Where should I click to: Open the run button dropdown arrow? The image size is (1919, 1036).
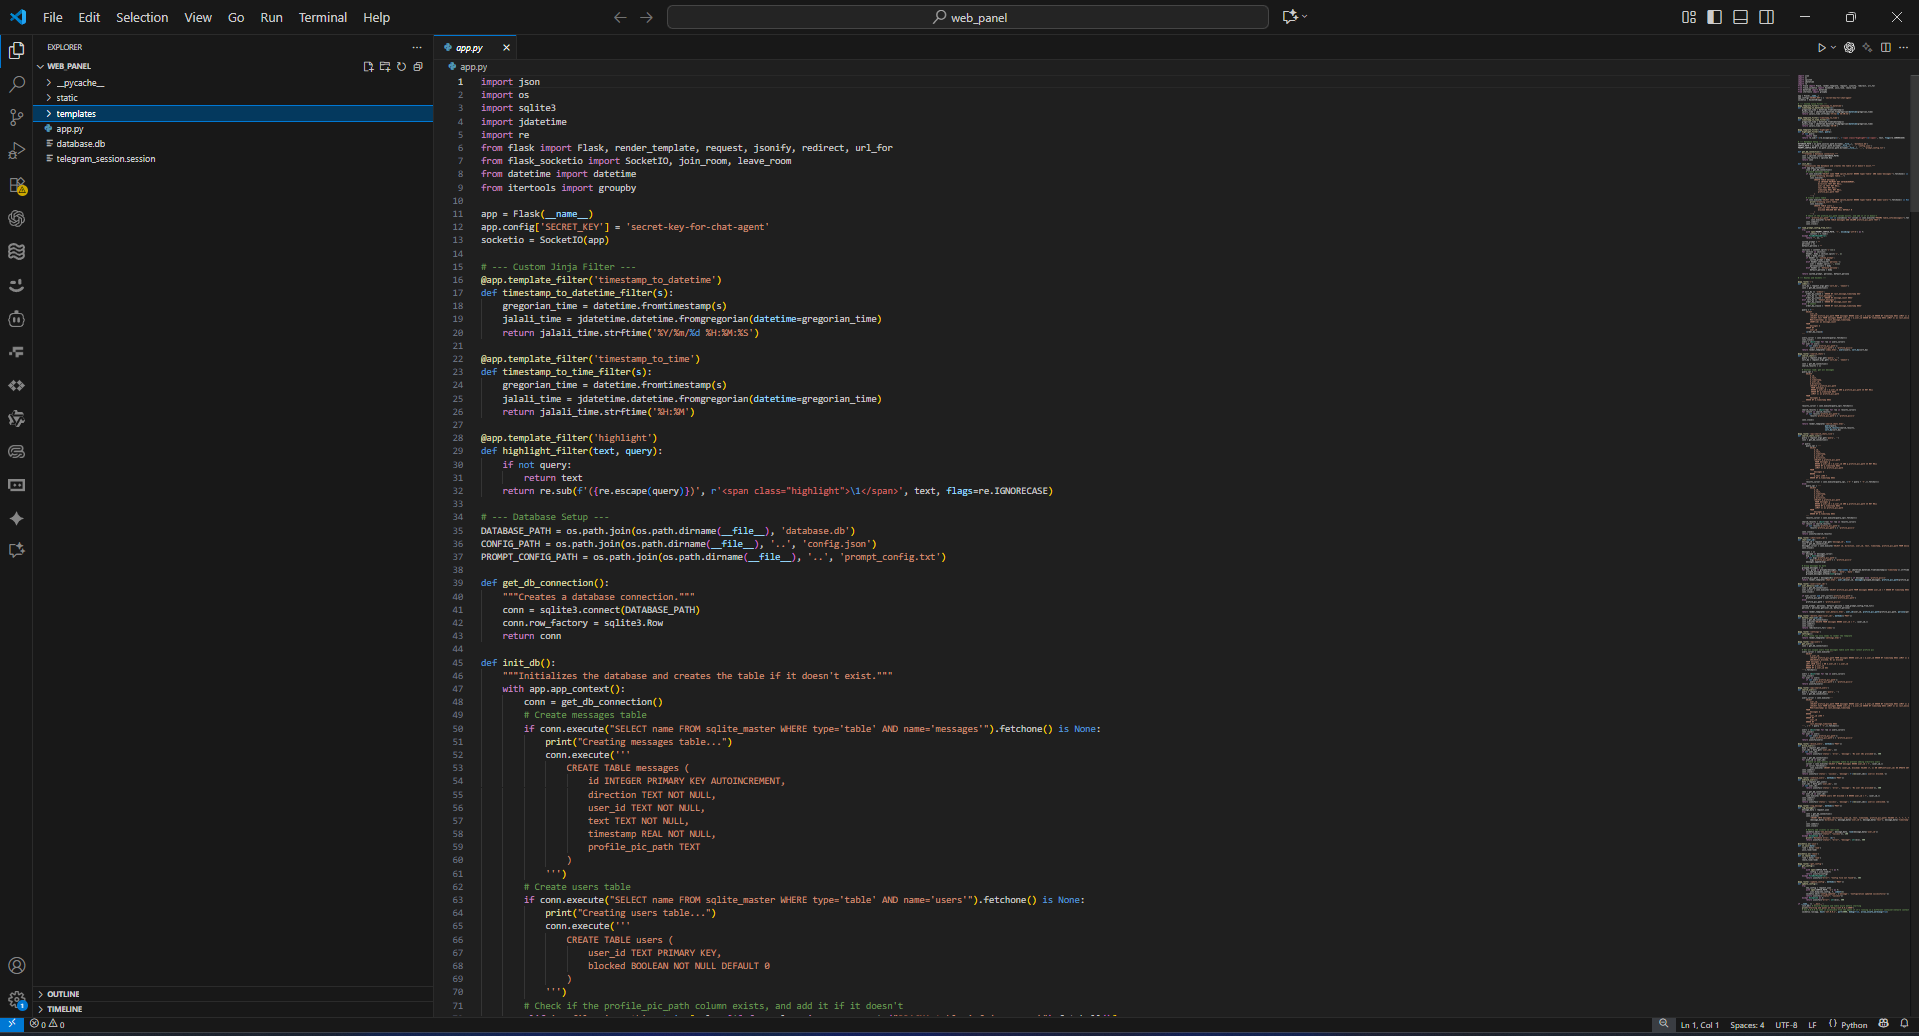tap(1833, 48)
